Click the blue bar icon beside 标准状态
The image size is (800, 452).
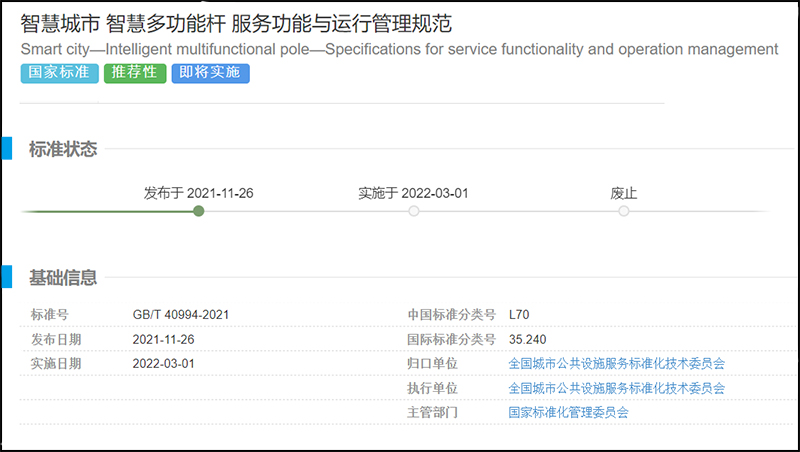[x=6, y=149]
